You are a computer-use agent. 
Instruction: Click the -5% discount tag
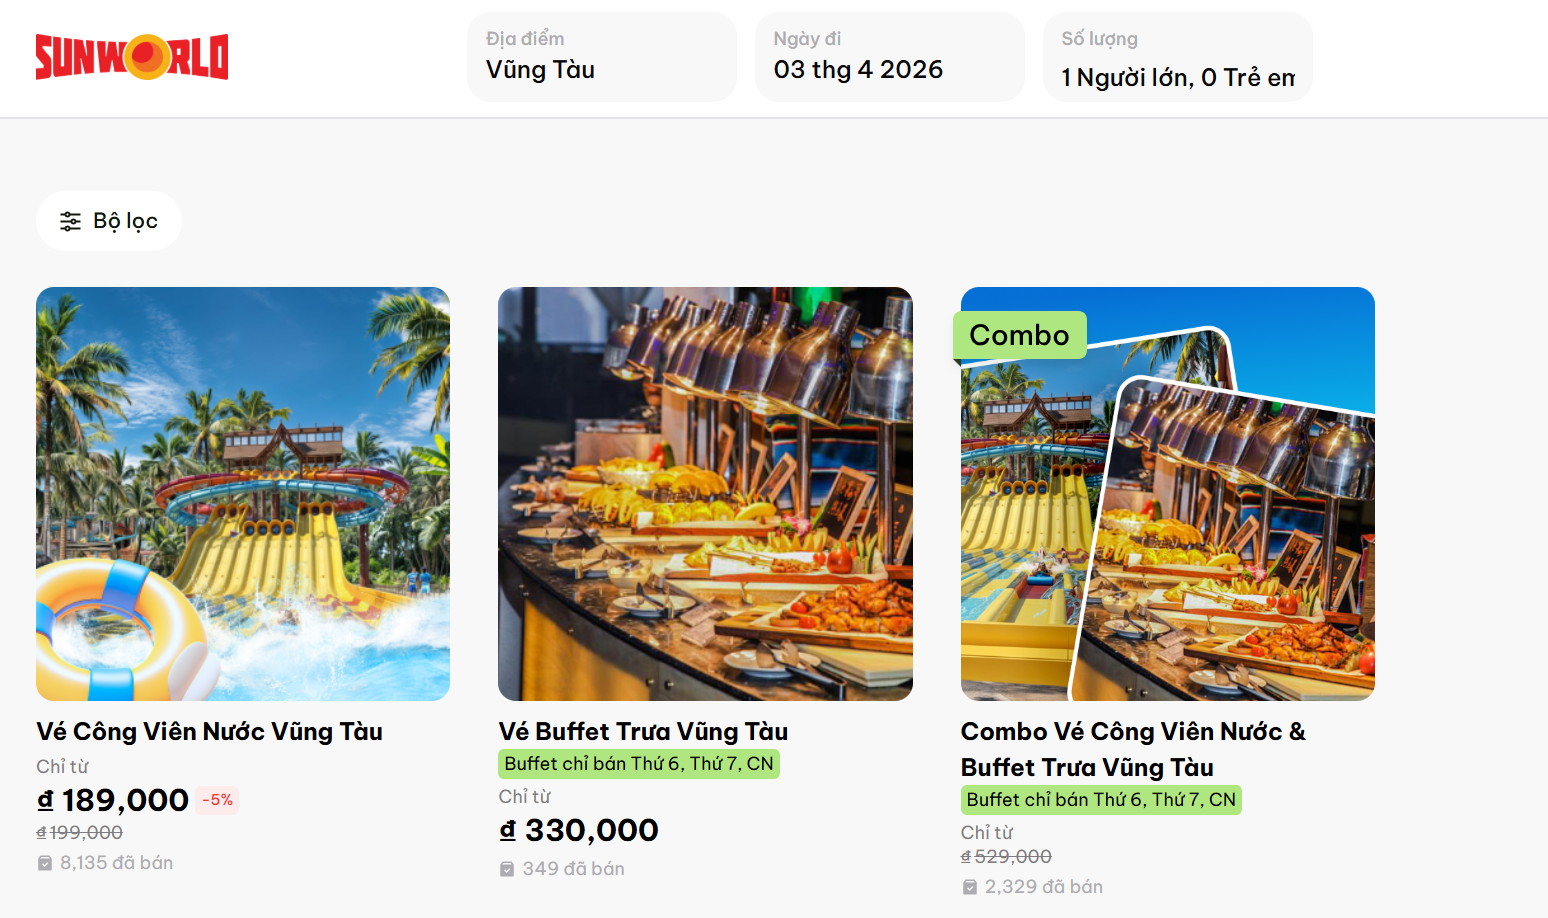pyautogui.click(x=217, y=800)
